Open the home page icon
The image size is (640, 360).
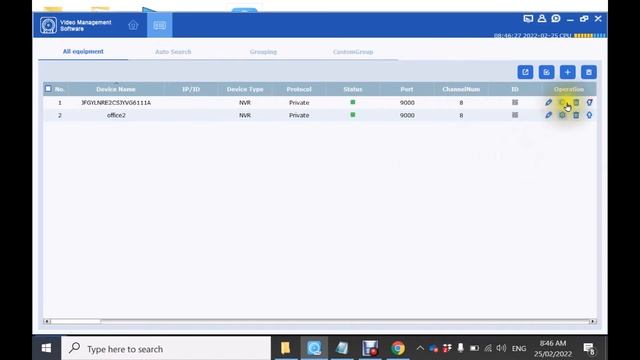(x=133, y=25)
